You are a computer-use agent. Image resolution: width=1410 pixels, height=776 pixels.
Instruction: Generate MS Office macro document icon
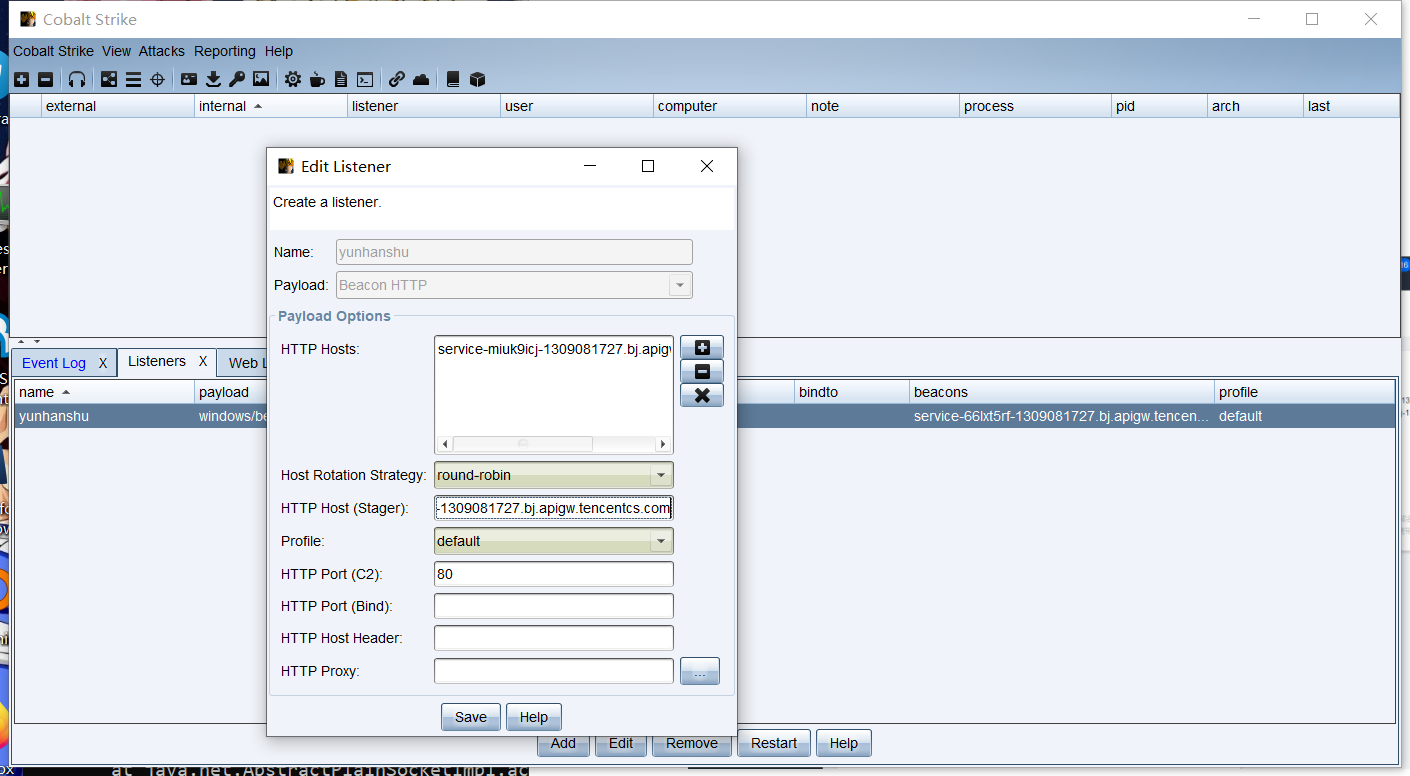pyautogui.click(x=341, y=79)
